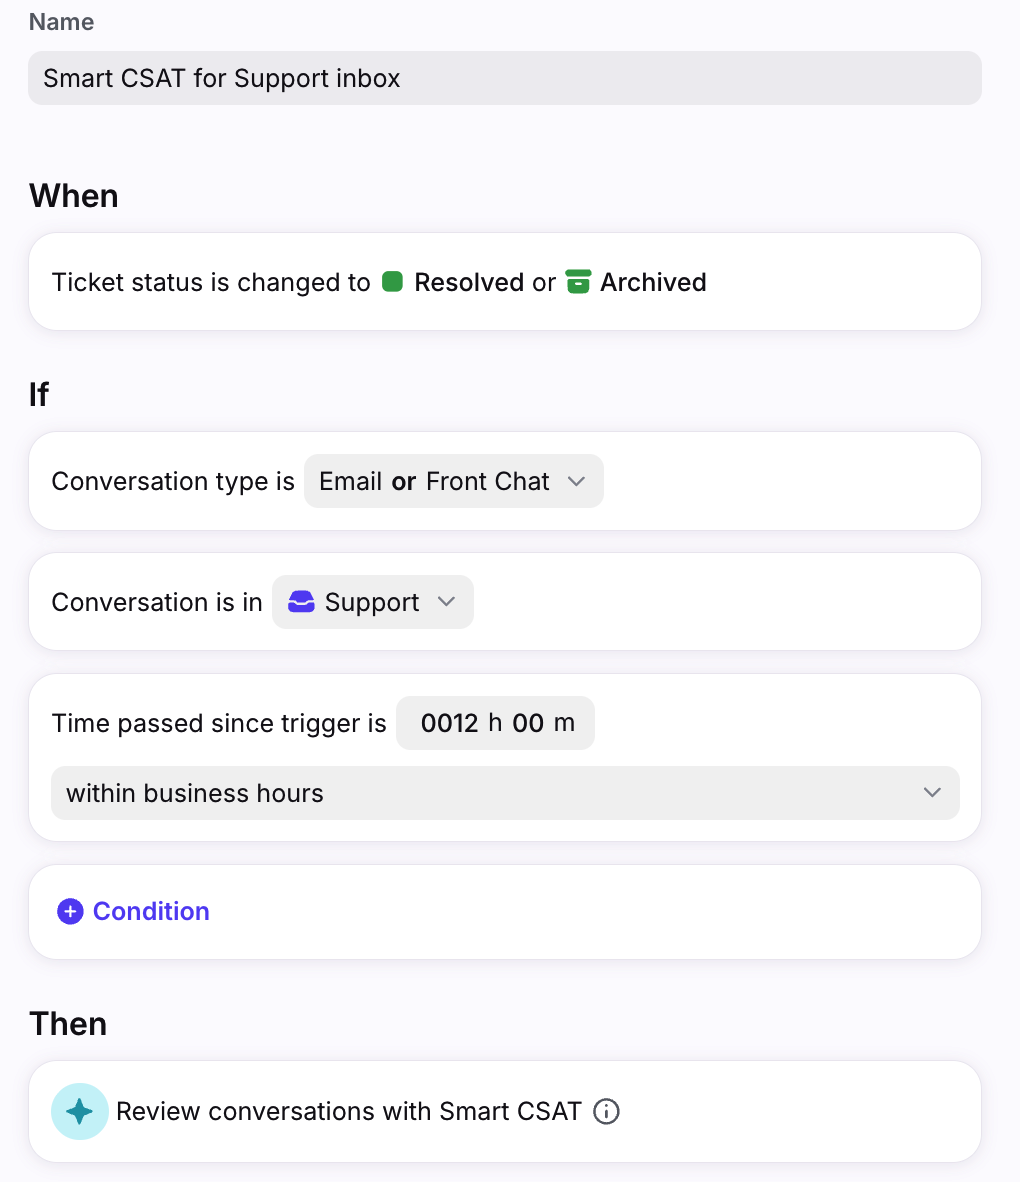The height and width of the screenshot is (1182, 1020).
Task: Click the rule Name input field
Action: (505, 78)
